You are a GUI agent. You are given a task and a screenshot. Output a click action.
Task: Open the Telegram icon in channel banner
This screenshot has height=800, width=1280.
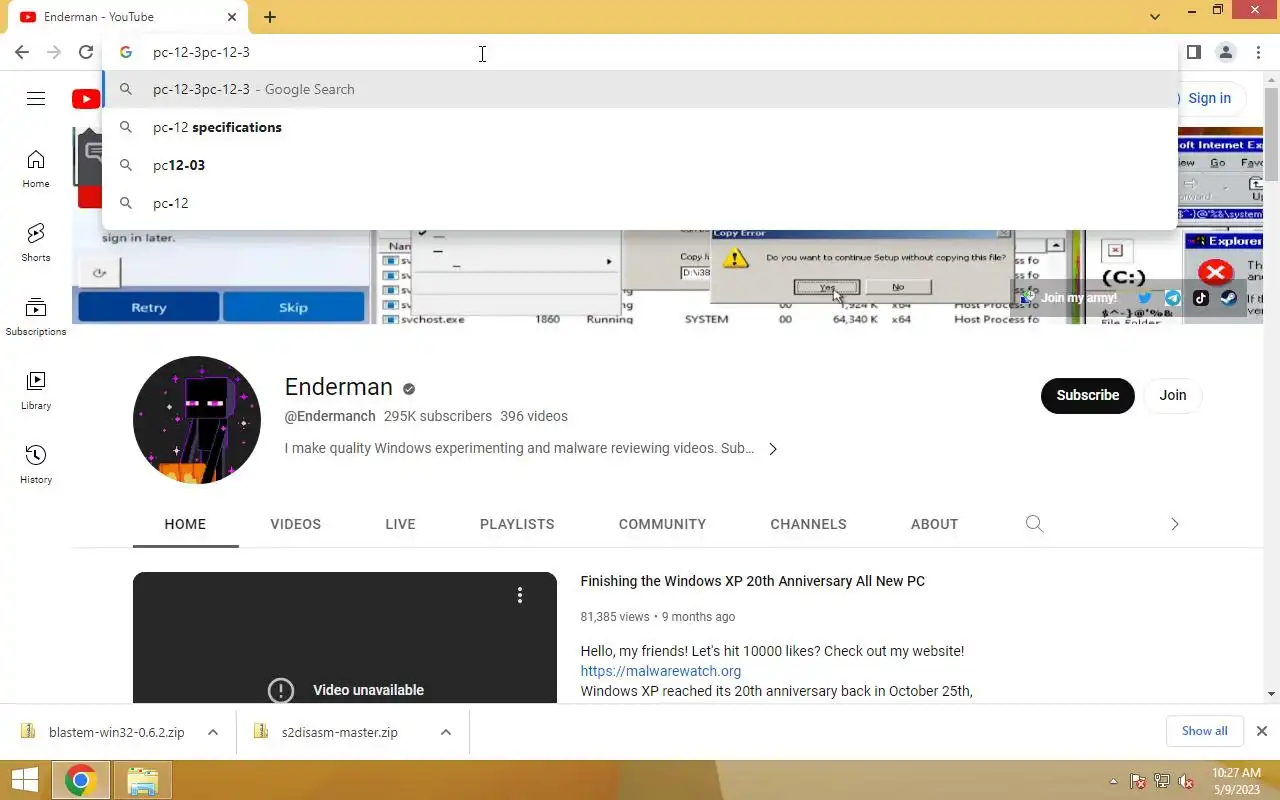(1173, 298)
